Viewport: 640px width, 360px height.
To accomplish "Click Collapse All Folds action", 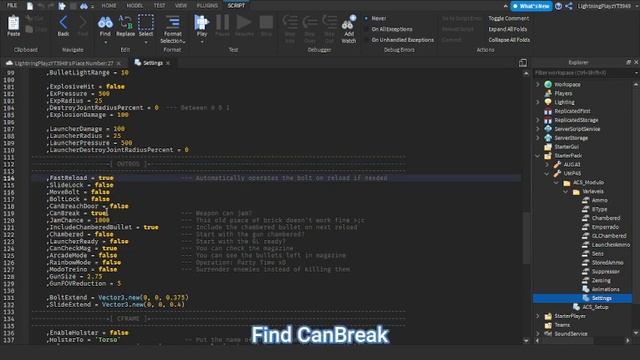I will pos(509,40).
